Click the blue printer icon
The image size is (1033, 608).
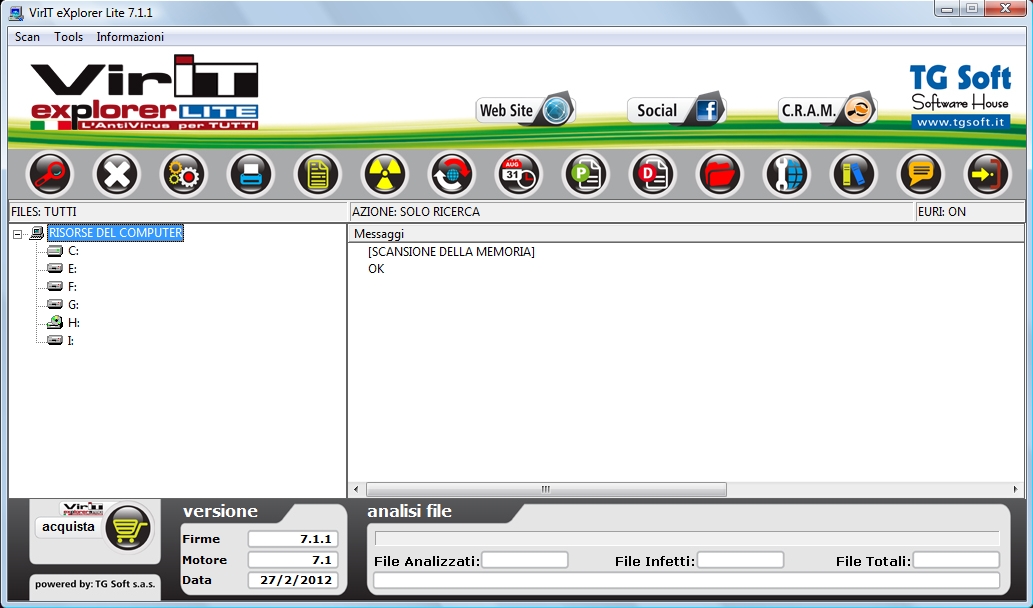tap(250, 175)
